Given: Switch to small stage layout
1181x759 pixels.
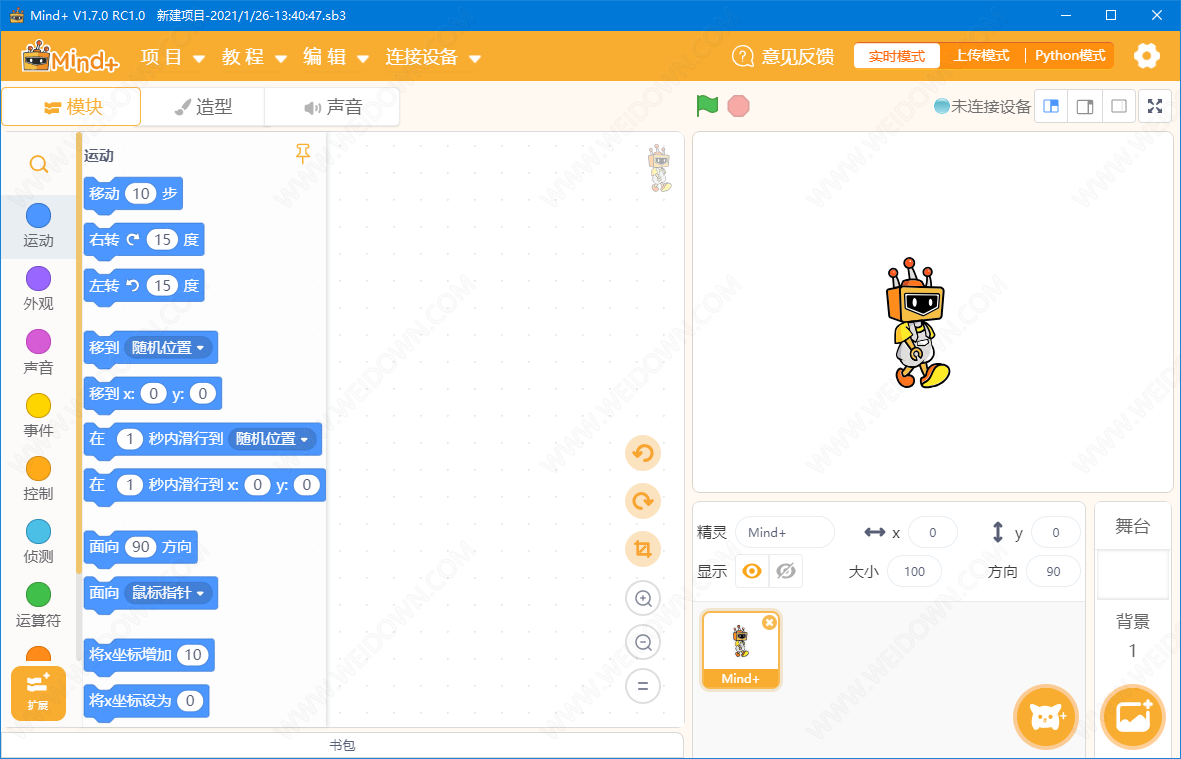Looking at the screenshot, I should [x=1051, y=106].
